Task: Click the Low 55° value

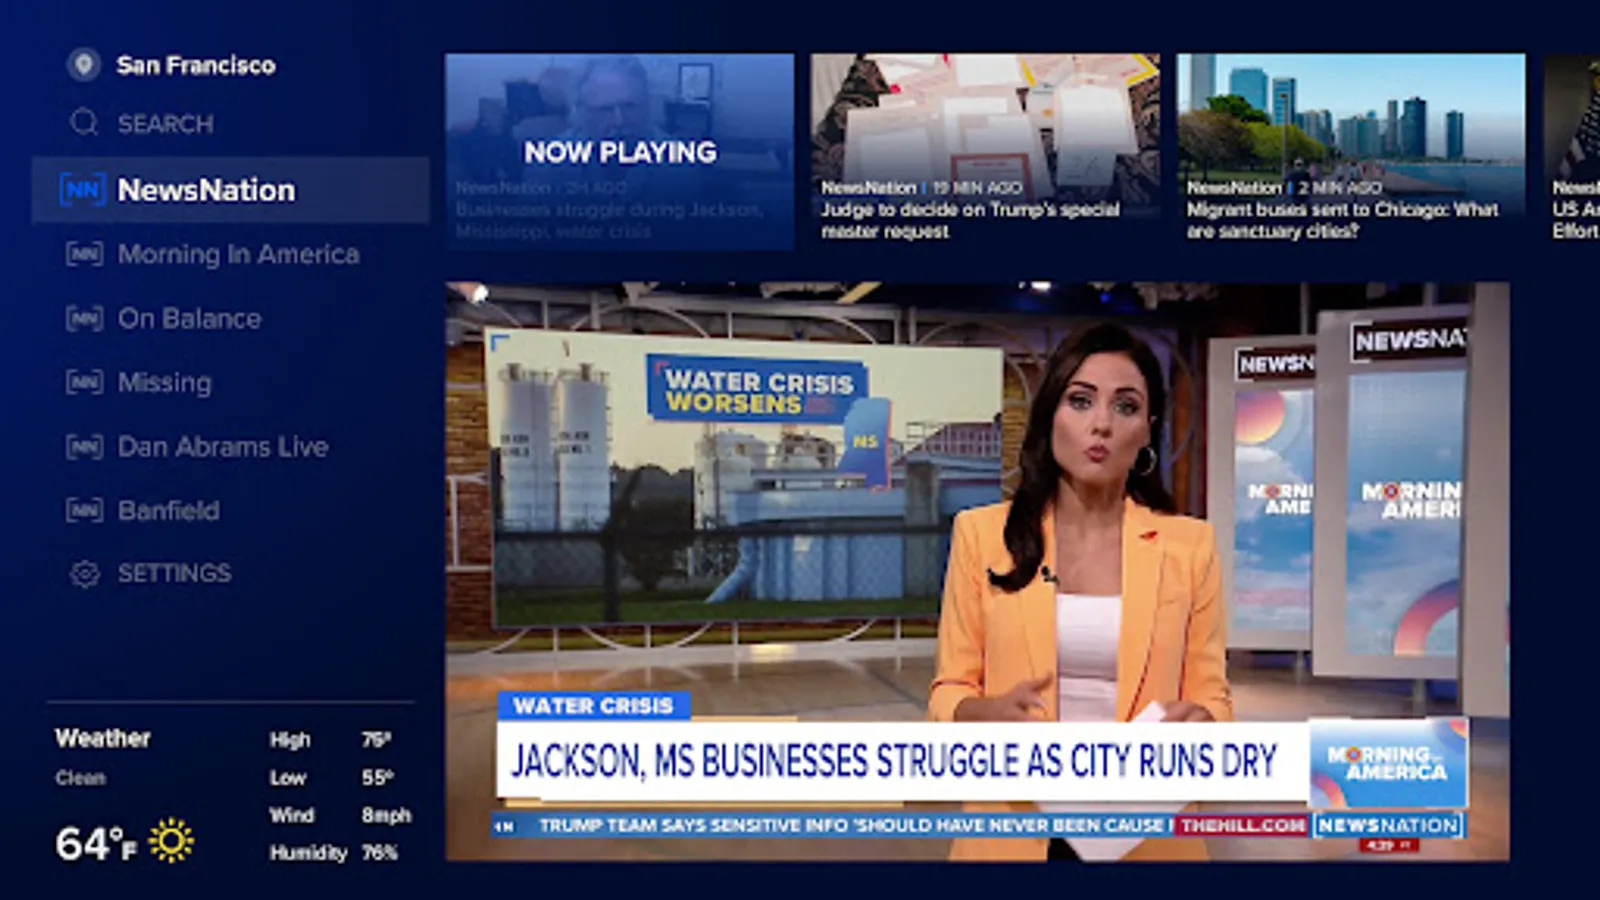Action: coord(377,778)
